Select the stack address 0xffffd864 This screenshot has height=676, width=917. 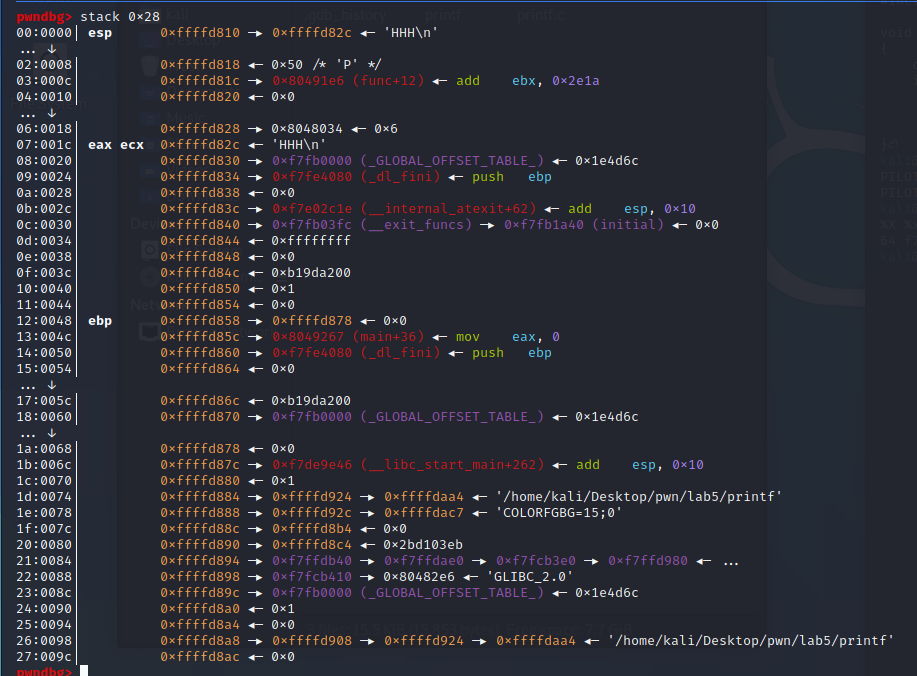200,369
